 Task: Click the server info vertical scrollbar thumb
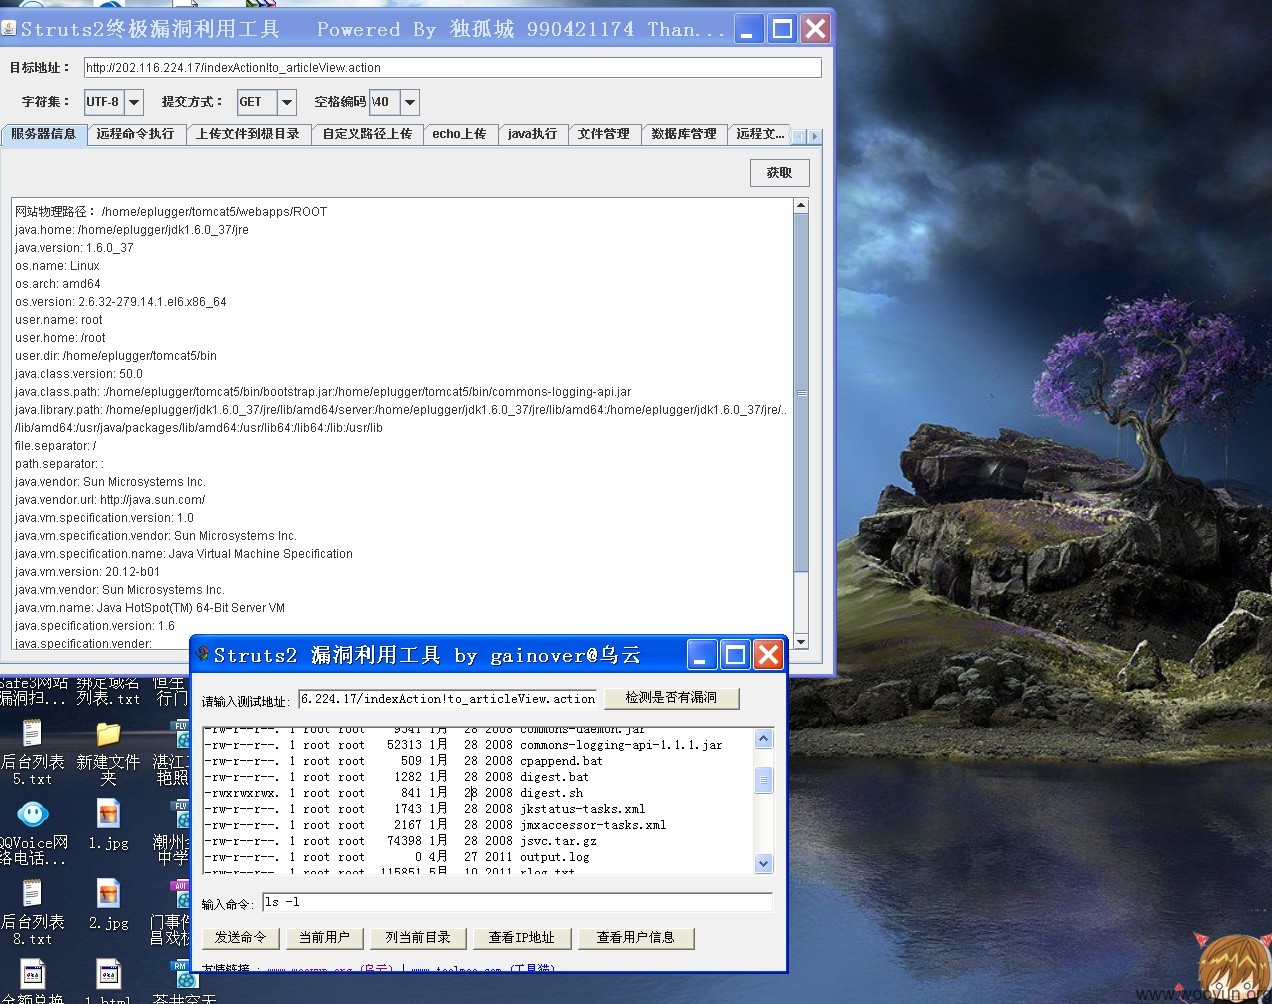click(800, 393)
